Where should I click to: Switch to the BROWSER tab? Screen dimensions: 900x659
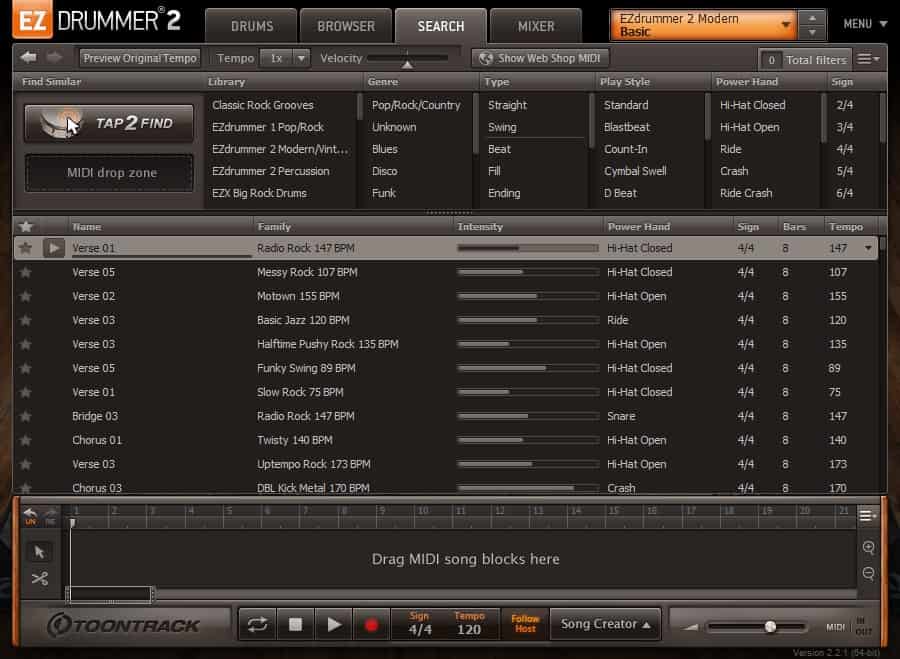[346, 26]
